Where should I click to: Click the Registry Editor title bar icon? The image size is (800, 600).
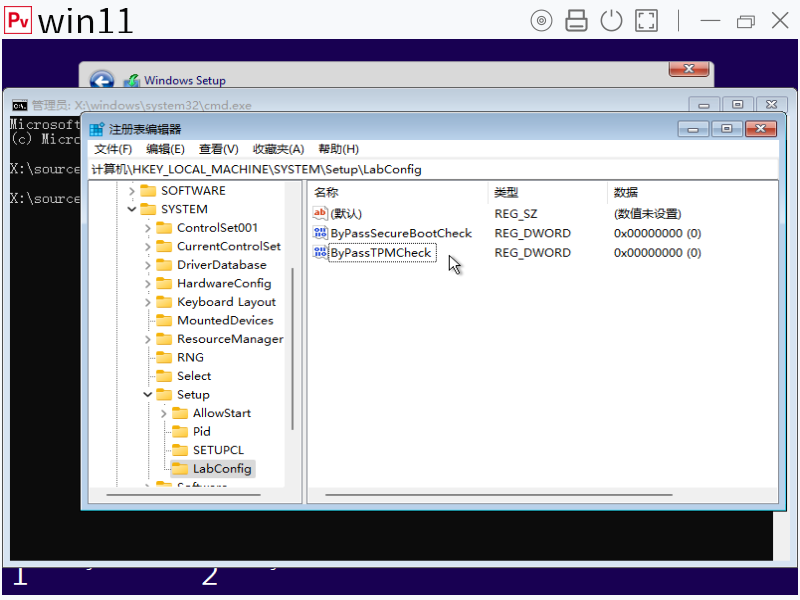pyautogui.click(x=97, y=129)
